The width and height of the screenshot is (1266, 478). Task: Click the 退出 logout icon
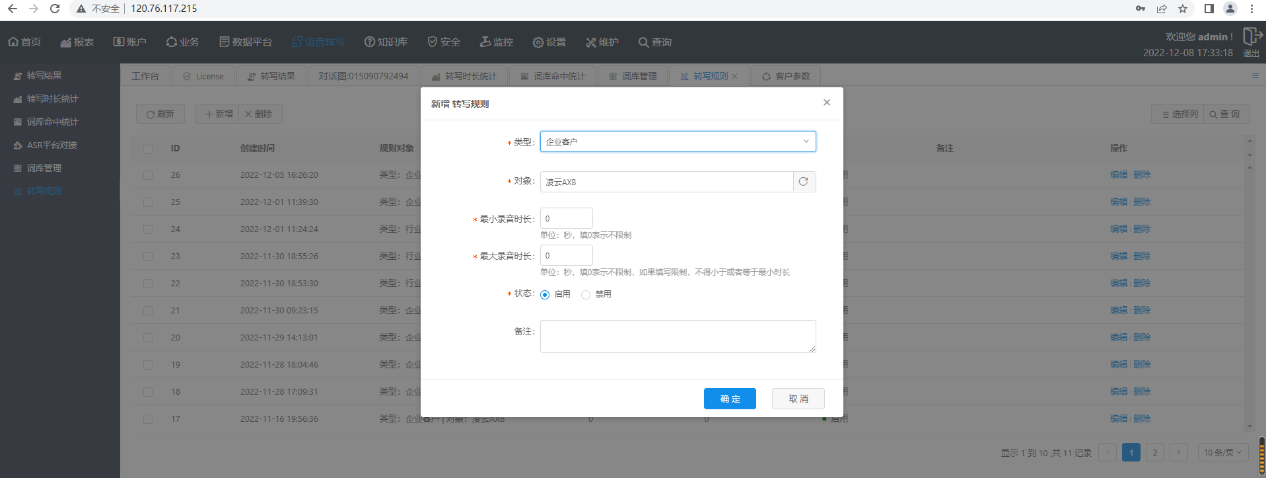1251,40
